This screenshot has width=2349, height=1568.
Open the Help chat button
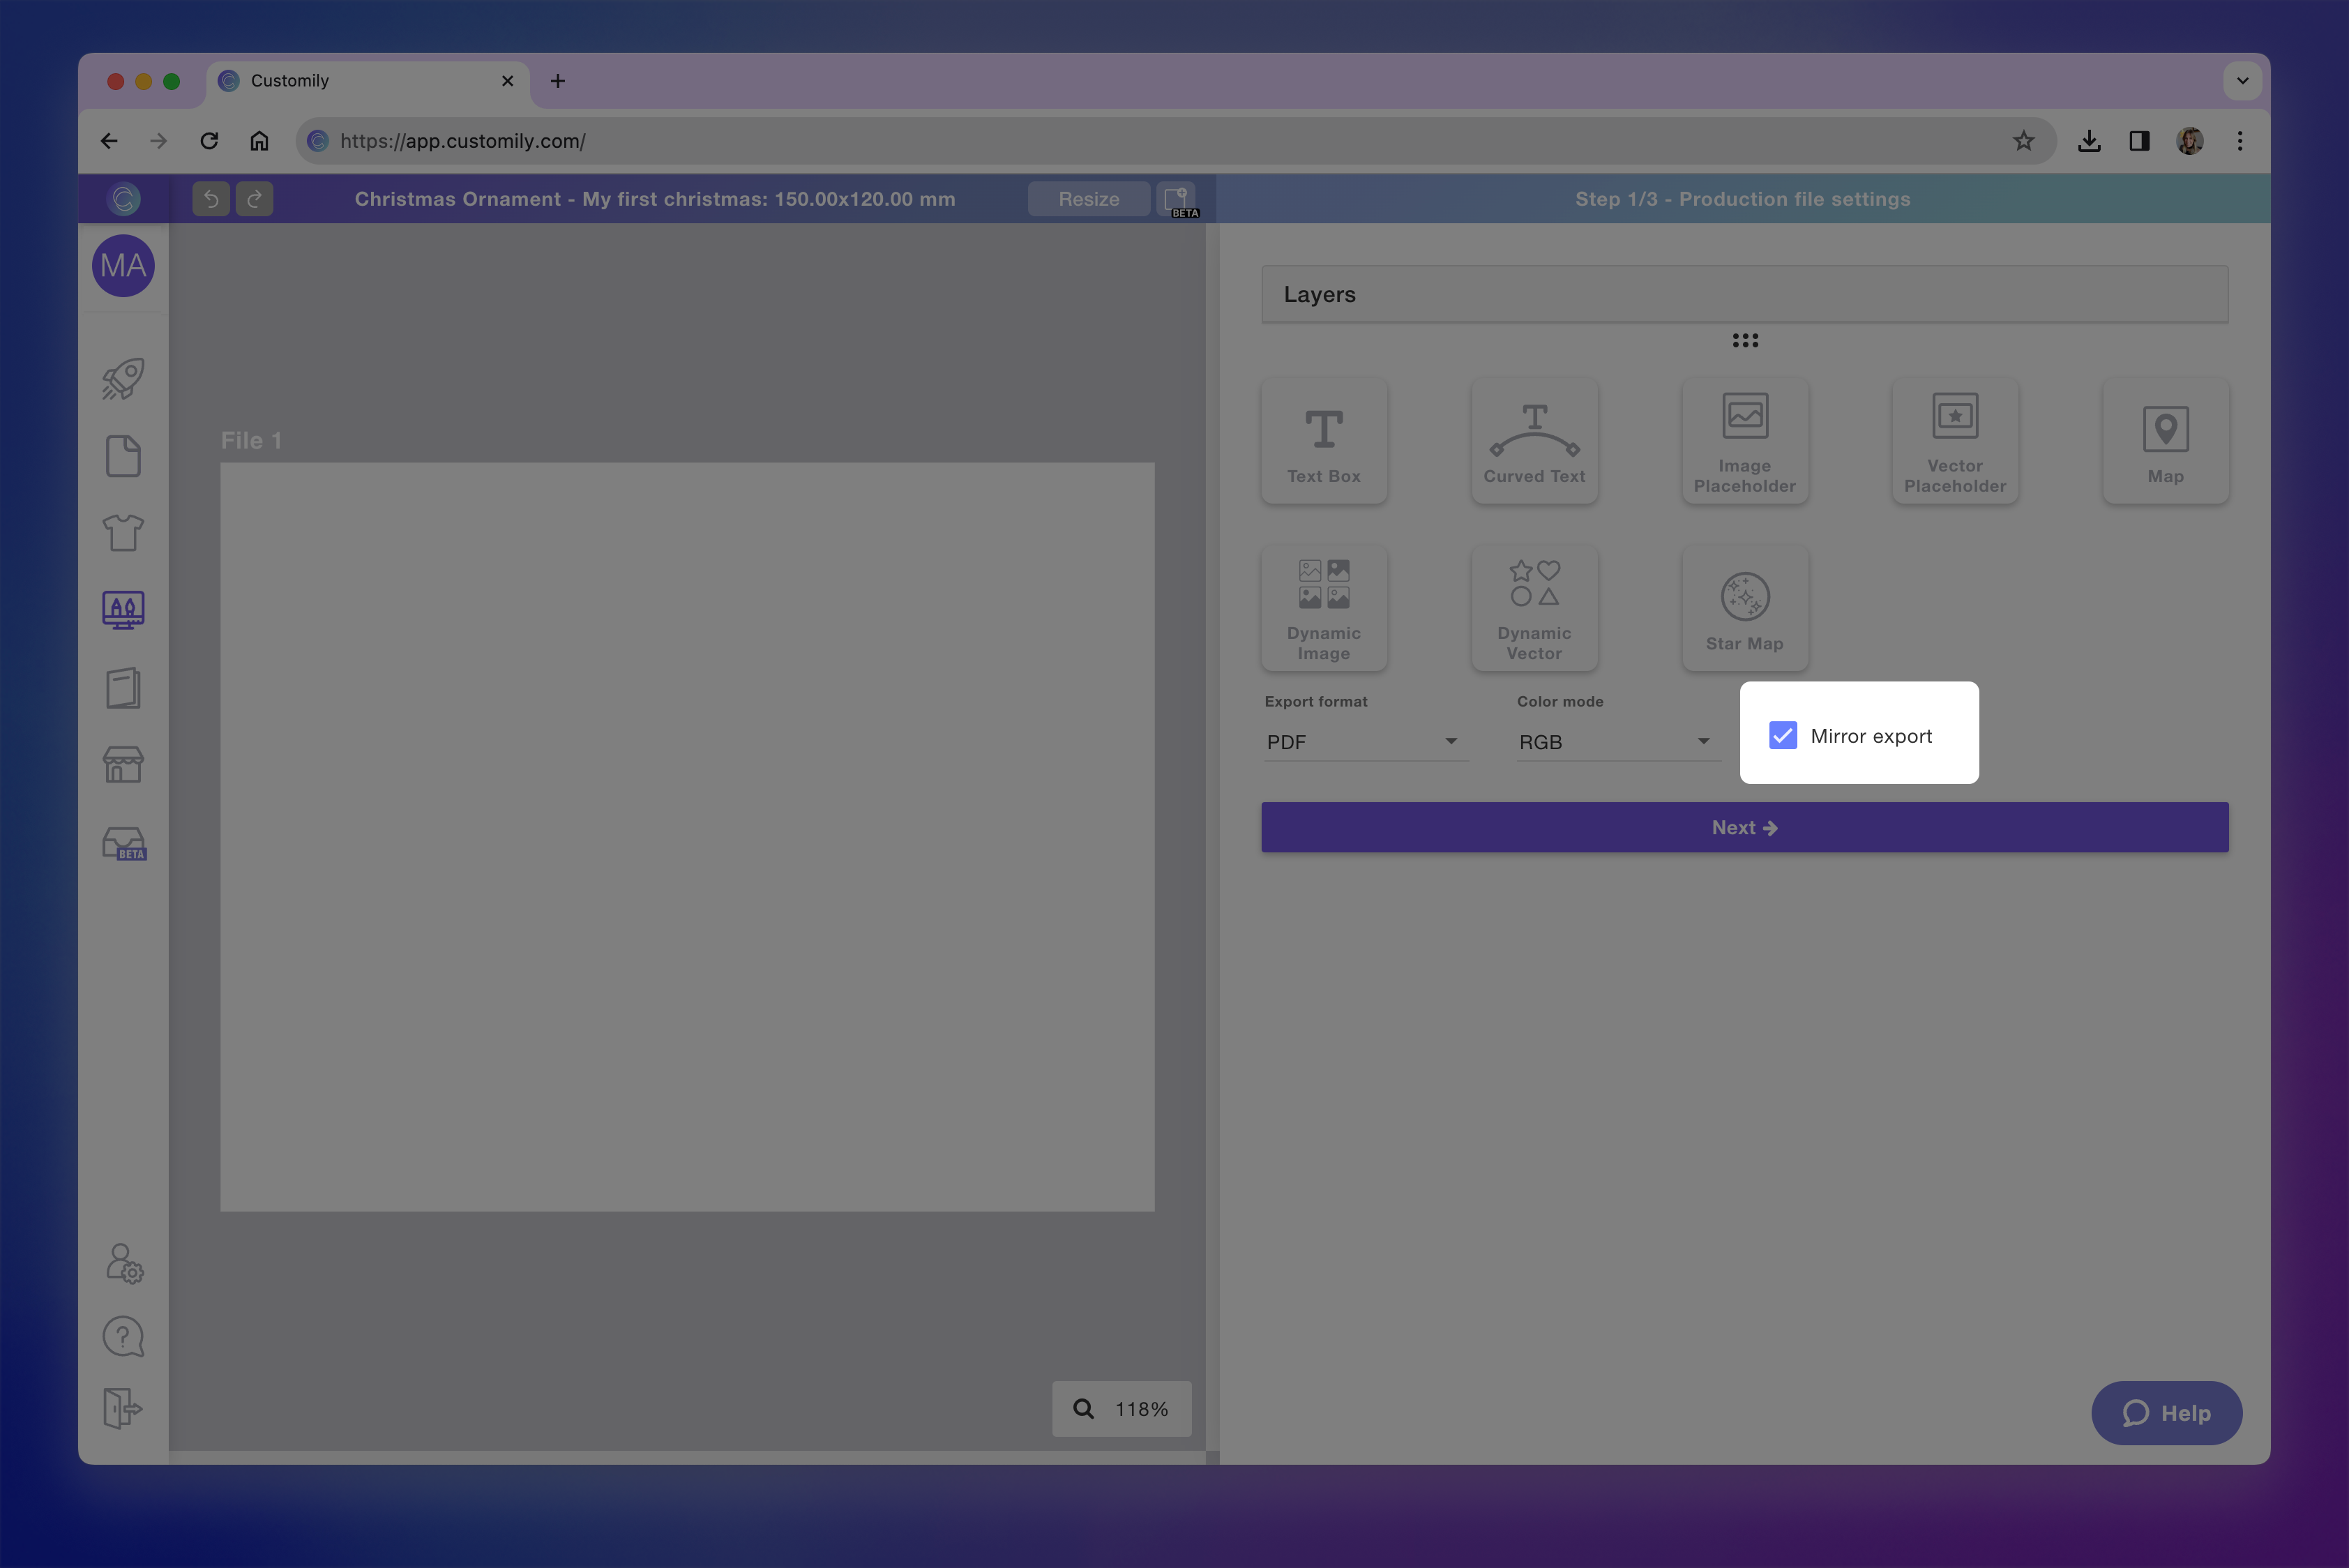click(x=2166, y=1413)
